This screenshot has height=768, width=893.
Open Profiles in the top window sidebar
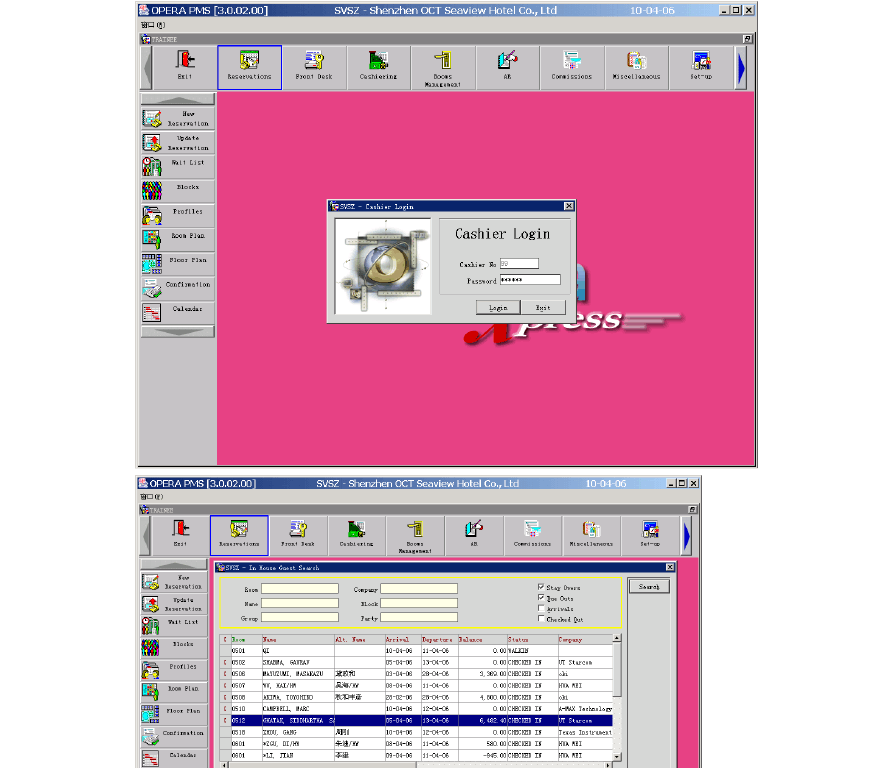(x=177, y=212)
